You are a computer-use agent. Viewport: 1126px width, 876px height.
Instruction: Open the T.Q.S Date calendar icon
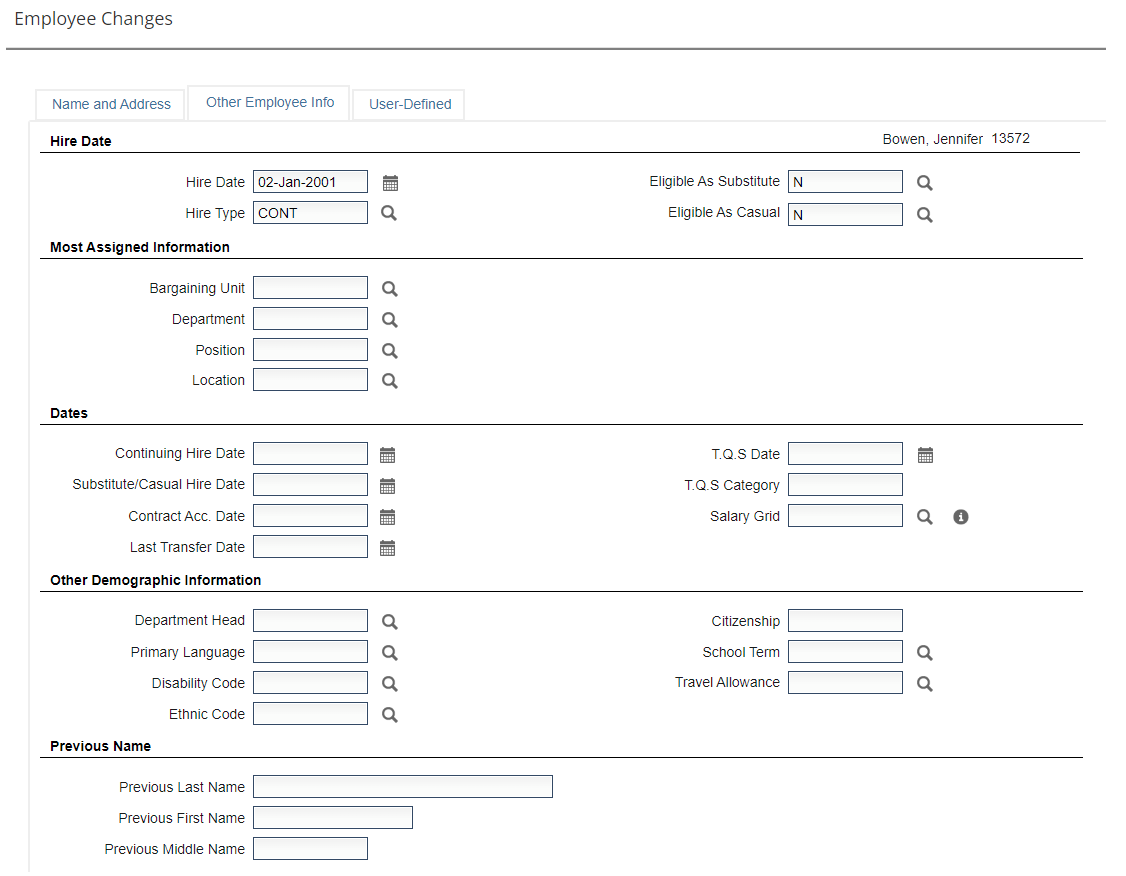click(925, 455)
